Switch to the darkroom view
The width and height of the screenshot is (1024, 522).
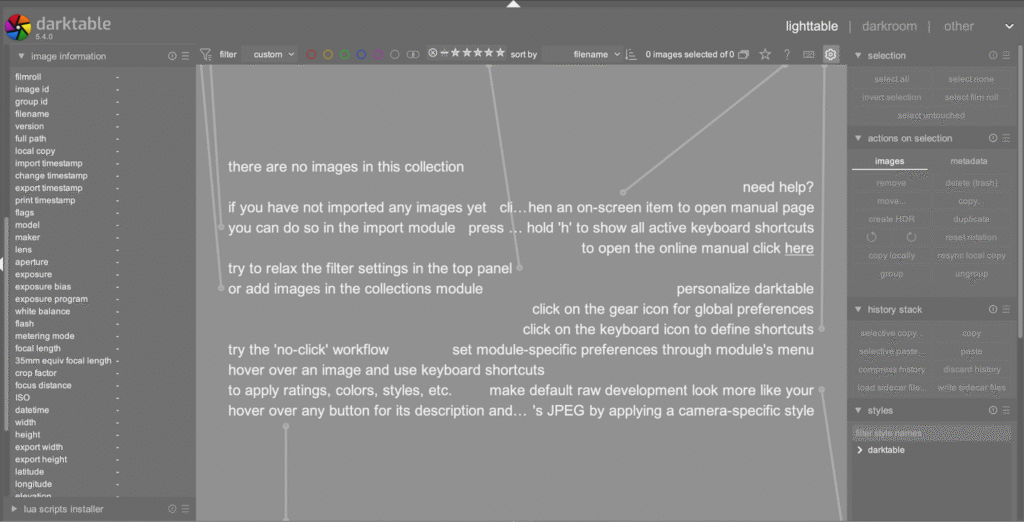(890, 26)
